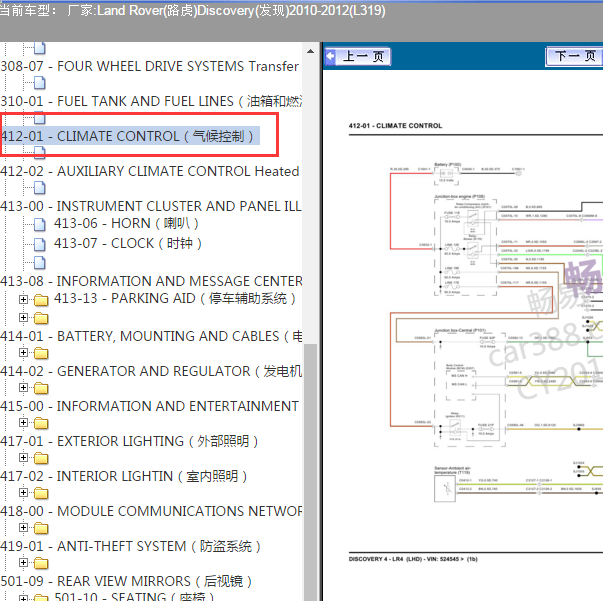Click the climate control wiring diagram page
Image resolution: width=603 pixels, height=601 pixels.
[463, 335]
